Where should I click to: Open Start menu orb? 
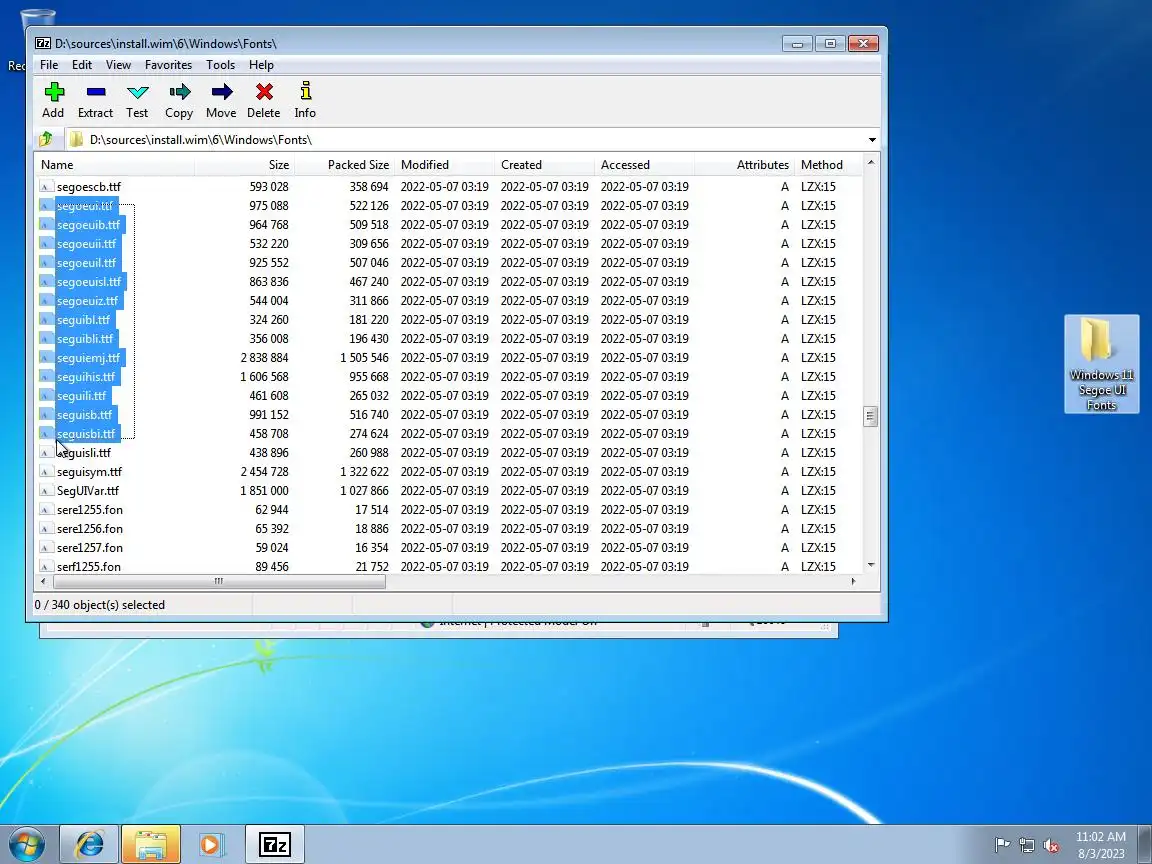pyautogui.click(x=26, y=844)
